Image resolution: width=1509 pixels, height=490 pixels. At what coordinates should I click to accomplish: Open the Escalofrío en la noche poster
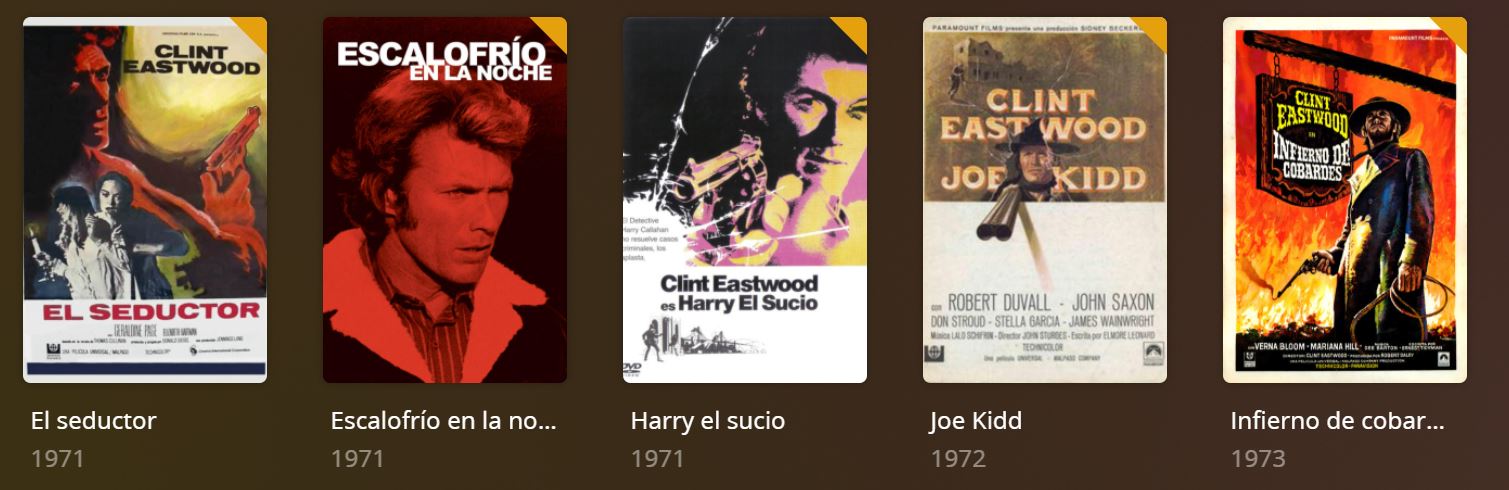(445, 200)
